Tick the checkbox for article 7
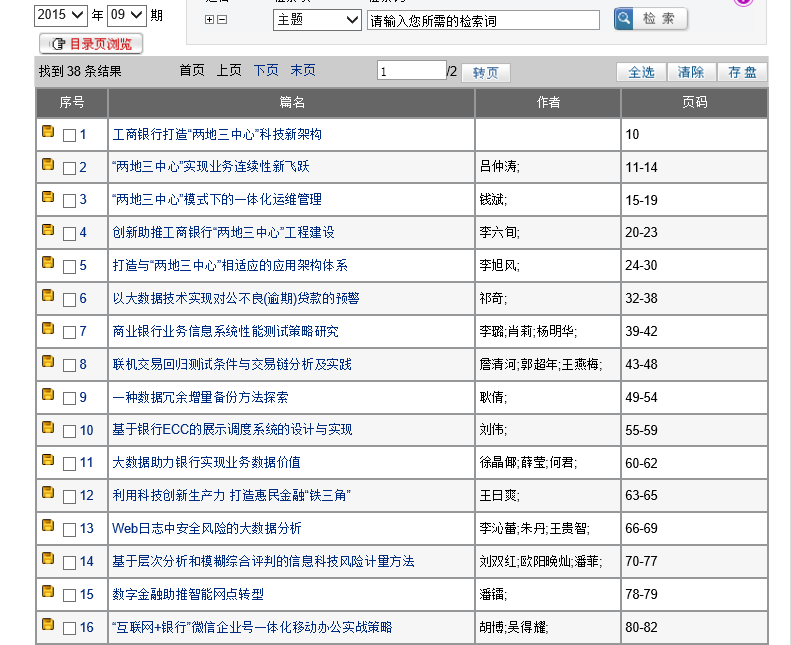 pyautogui.click(x=69, y=332)
